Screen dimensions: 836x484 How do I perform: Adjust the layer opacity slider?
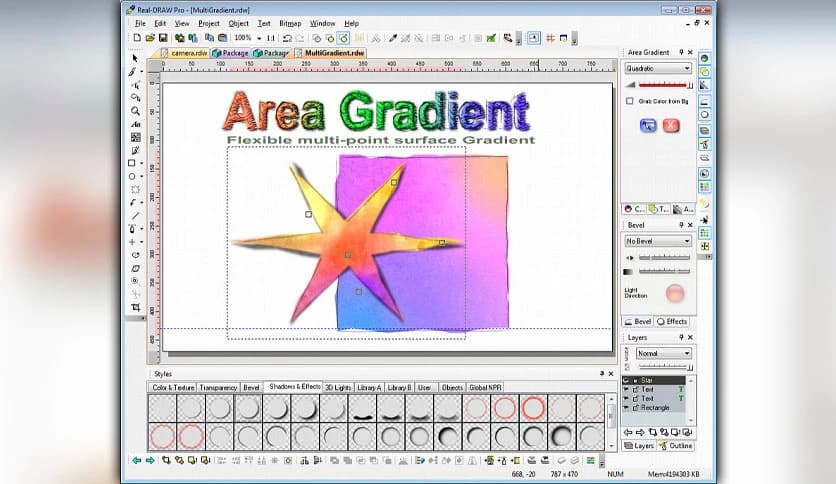[665, 367]
